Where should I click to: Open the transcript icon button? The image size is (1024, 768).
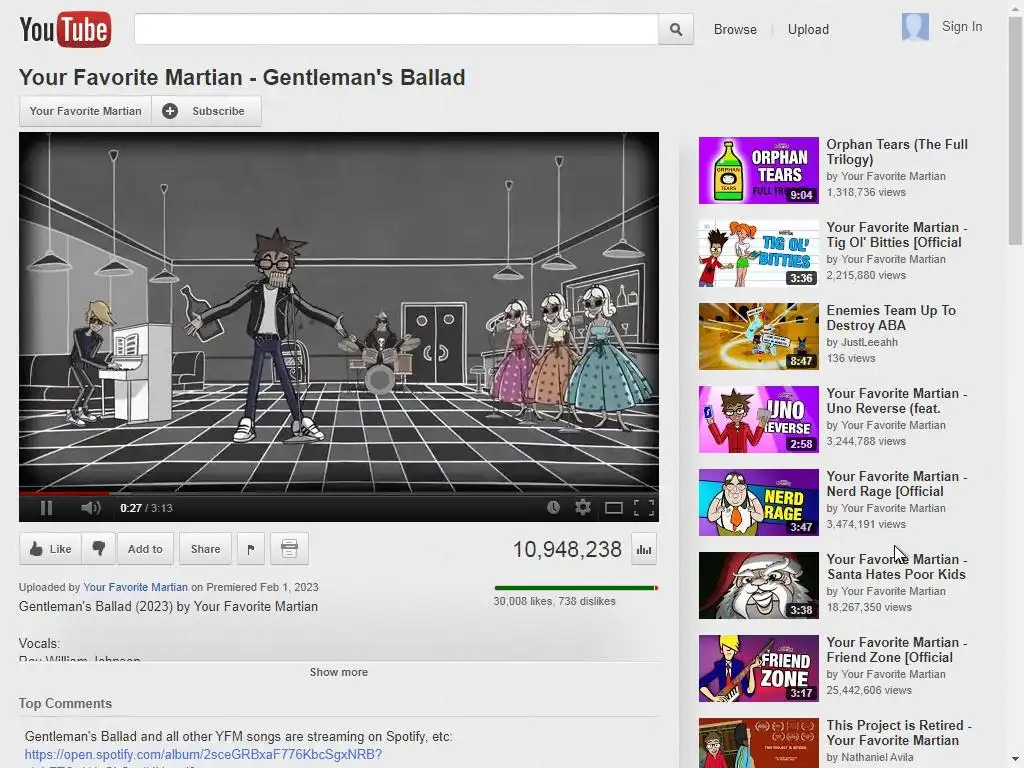click(289, 549)
